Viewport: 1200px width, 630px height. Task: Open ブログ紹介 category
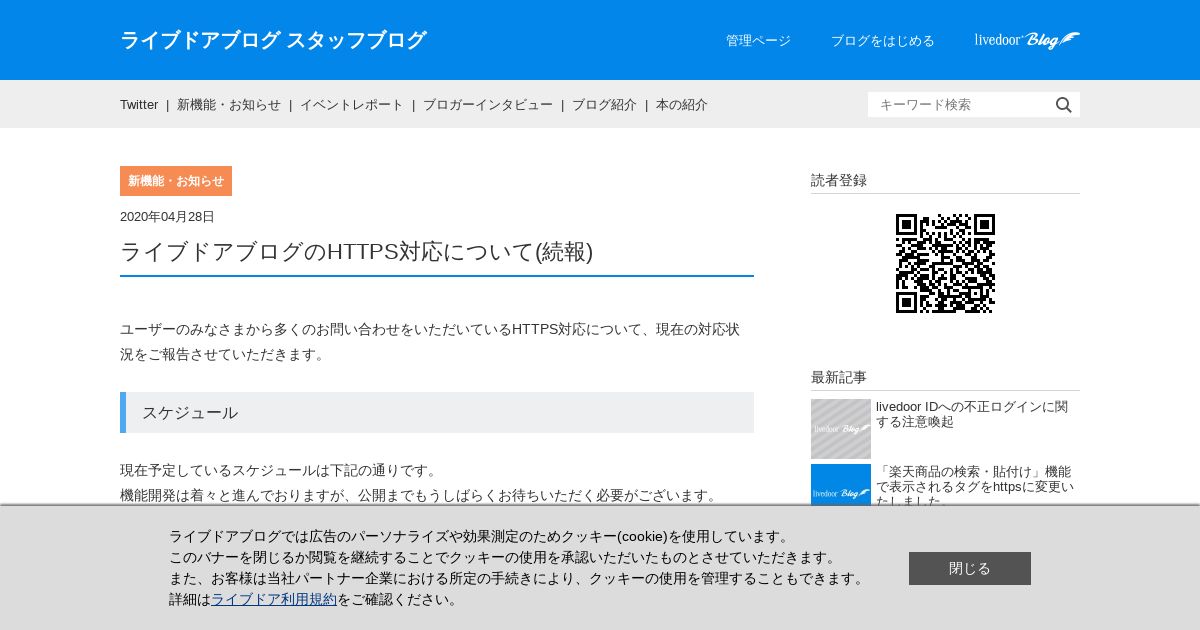tap(604, 105)
